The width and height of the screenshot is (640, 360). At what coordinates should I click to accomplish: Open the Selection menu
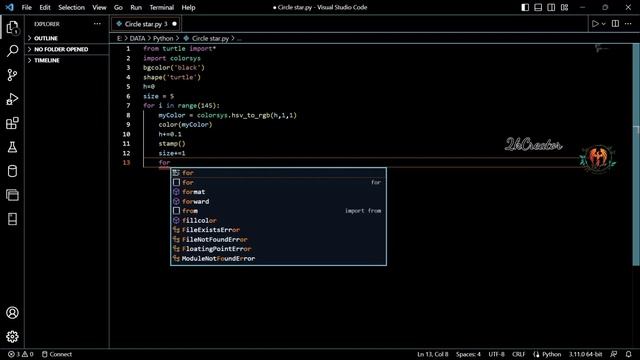click(x=71, y=7)
